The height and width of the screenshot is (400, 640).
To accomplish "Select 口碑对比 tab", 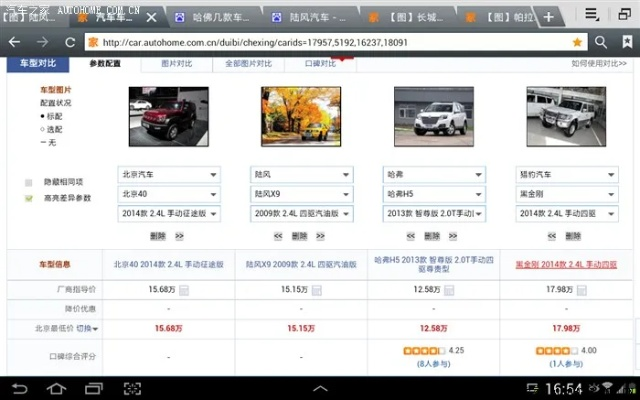I will pyautogui.click(x=320, y=64).
